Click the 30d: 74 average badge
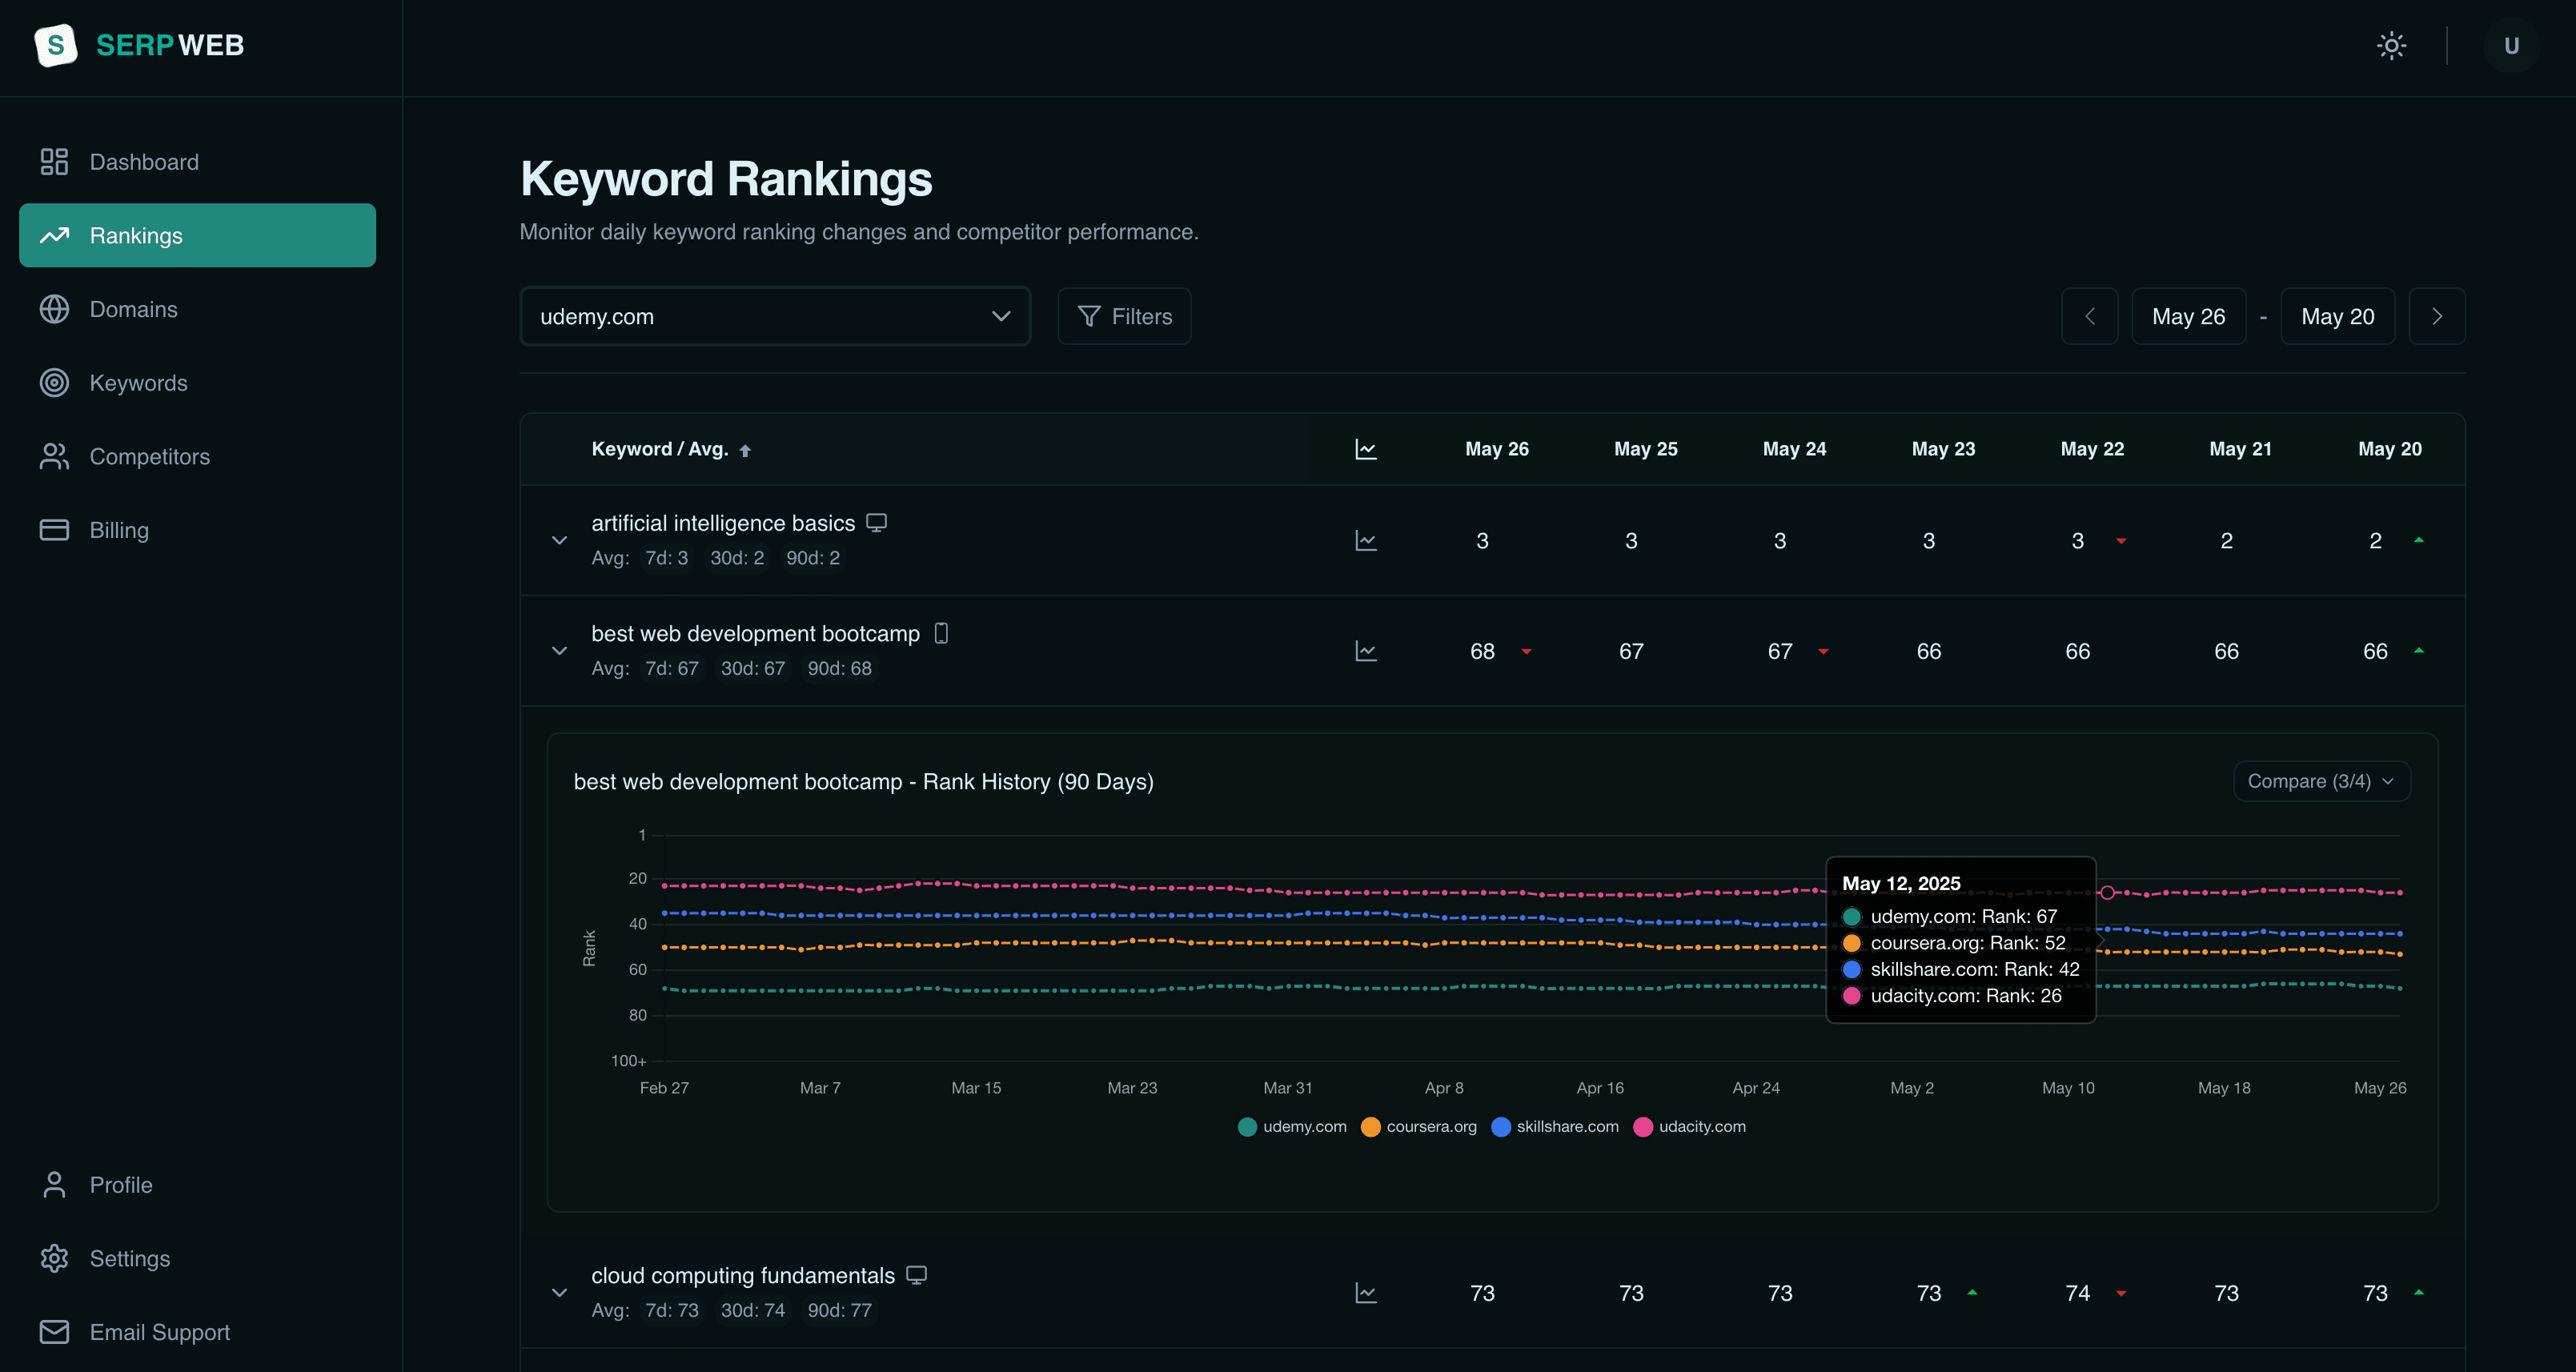This screenshot has height=1372, width=2576. pyautogui.click(x=752, y=1311)
